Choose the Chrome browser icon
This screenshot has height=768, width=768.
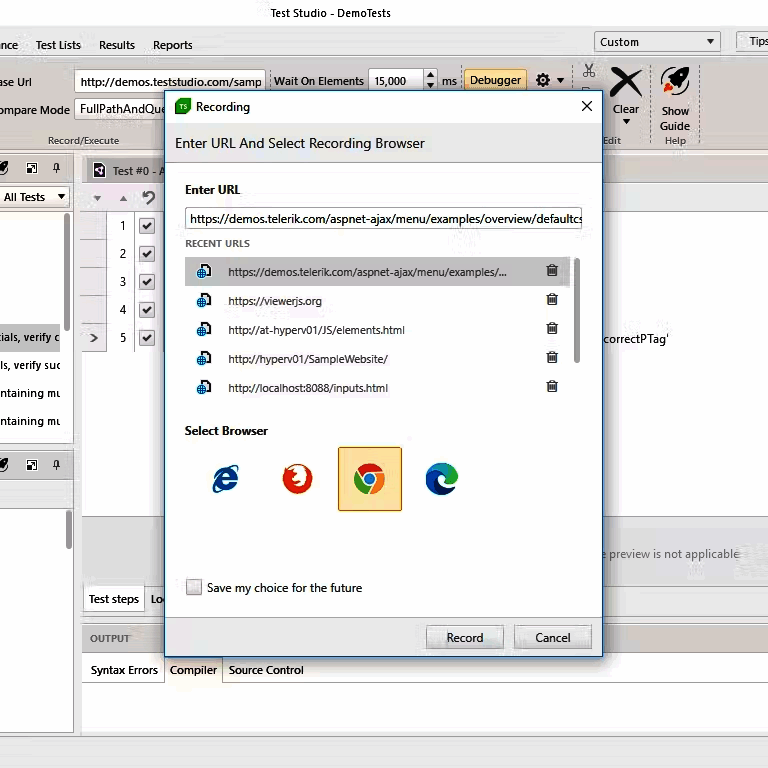pos(369,479)
